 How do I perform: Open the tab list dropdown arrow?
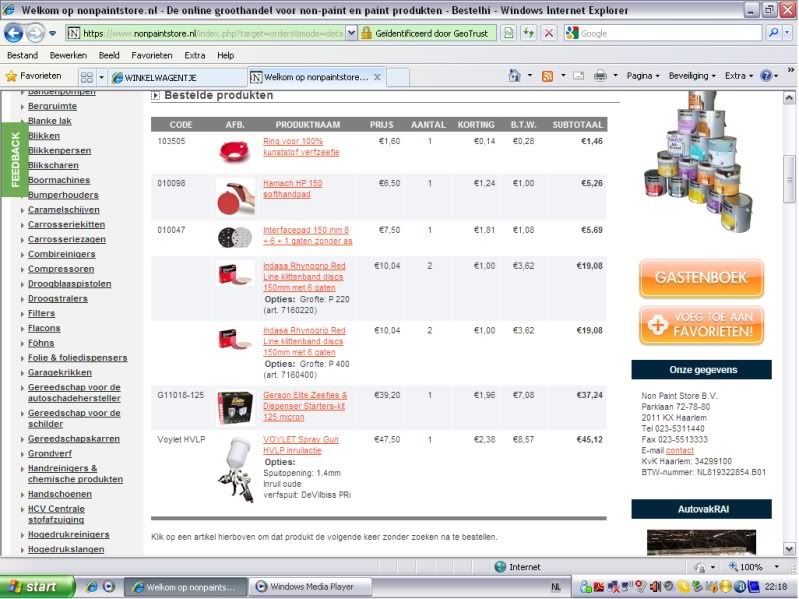[101, 77]
